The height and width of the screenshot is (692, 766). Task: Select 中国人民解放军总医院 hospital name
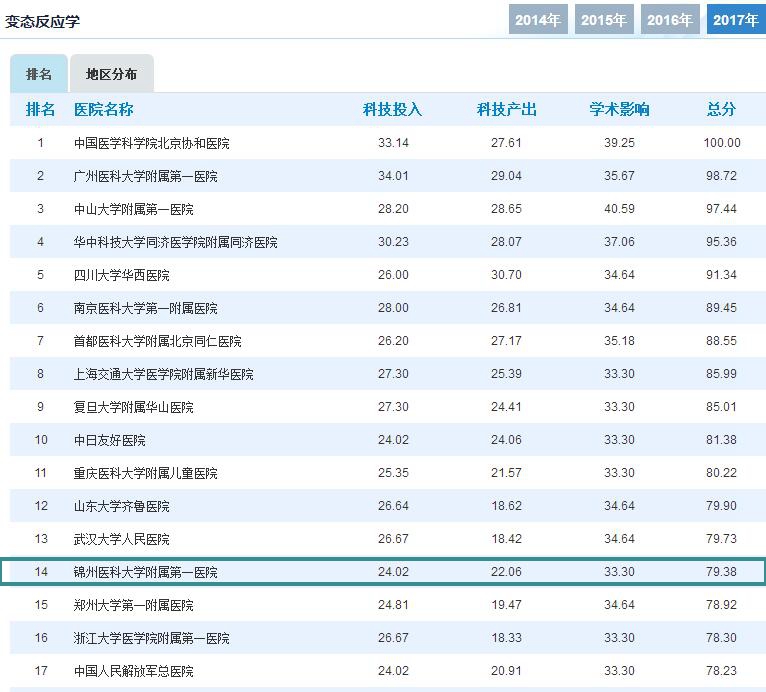click(133, 671)
